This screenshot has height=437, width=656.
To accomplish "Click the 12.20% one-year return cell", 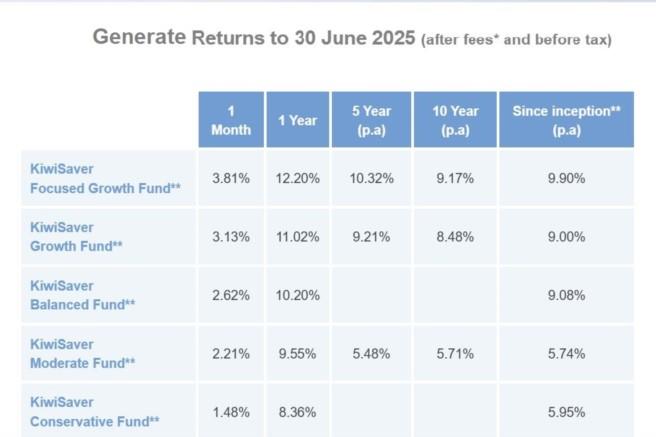I will click(297, 178).
